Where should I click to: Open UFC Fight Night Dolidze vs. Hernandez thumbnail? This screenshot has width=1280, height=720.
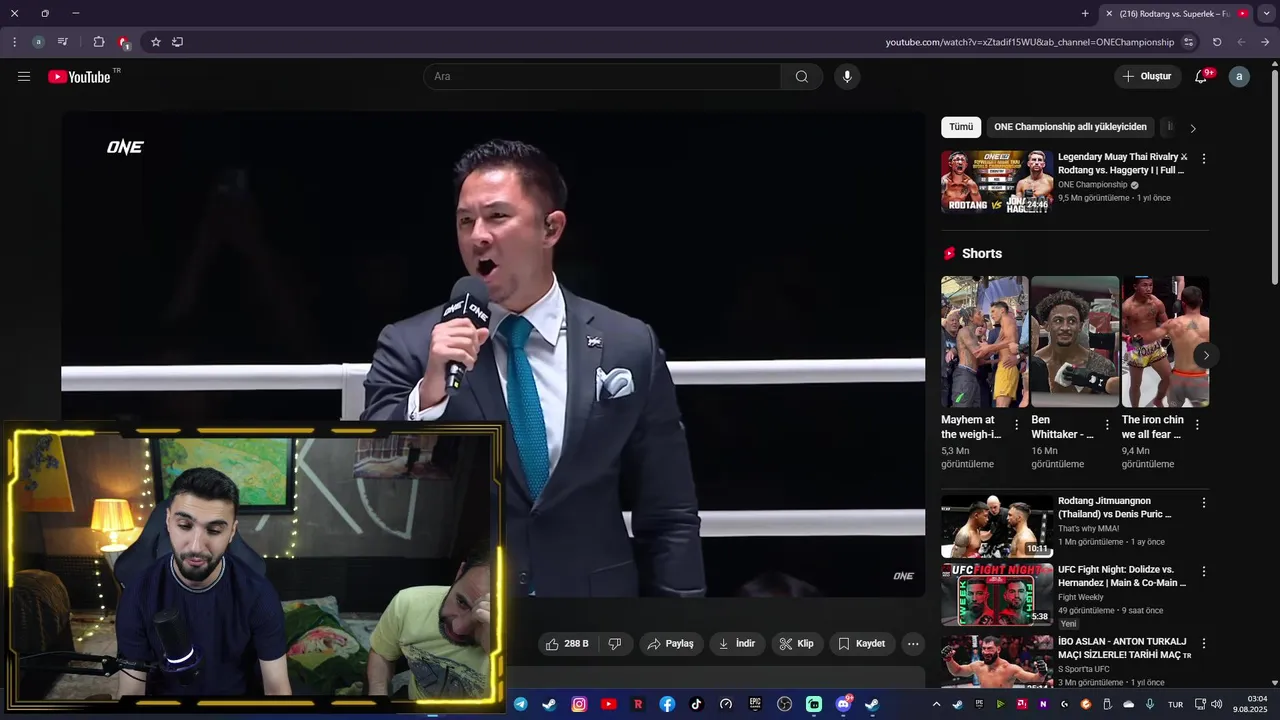point(996,594)
